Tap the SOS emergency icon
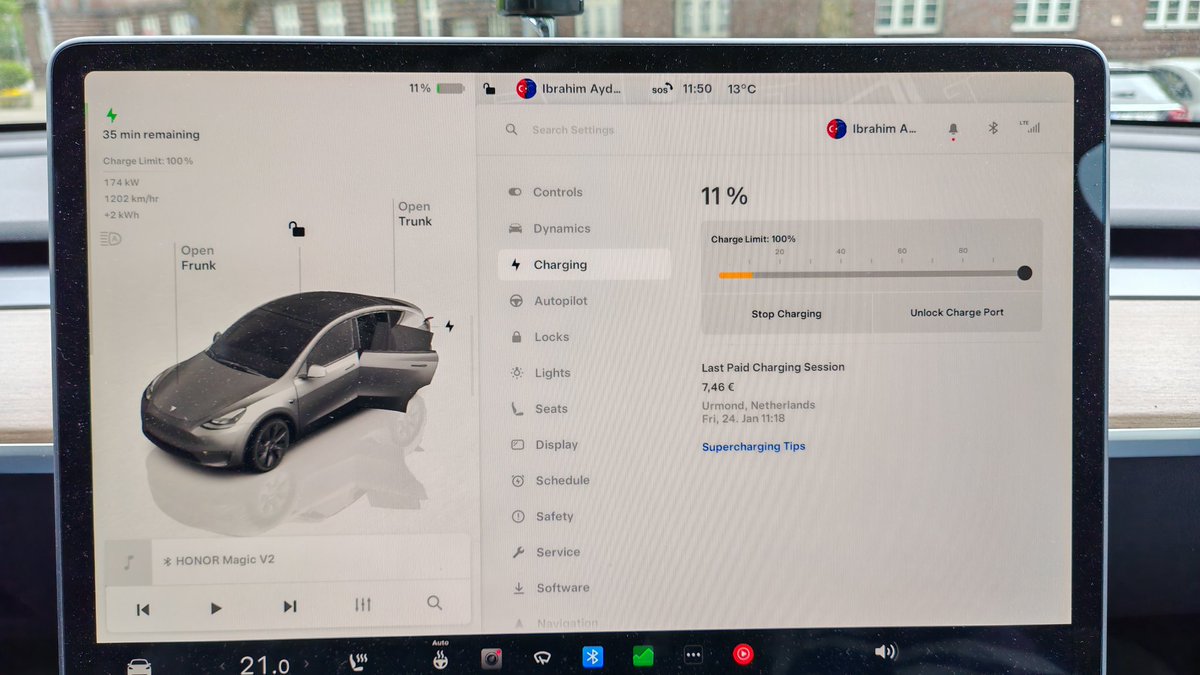The image size is (1200, 675). (661, 89)
